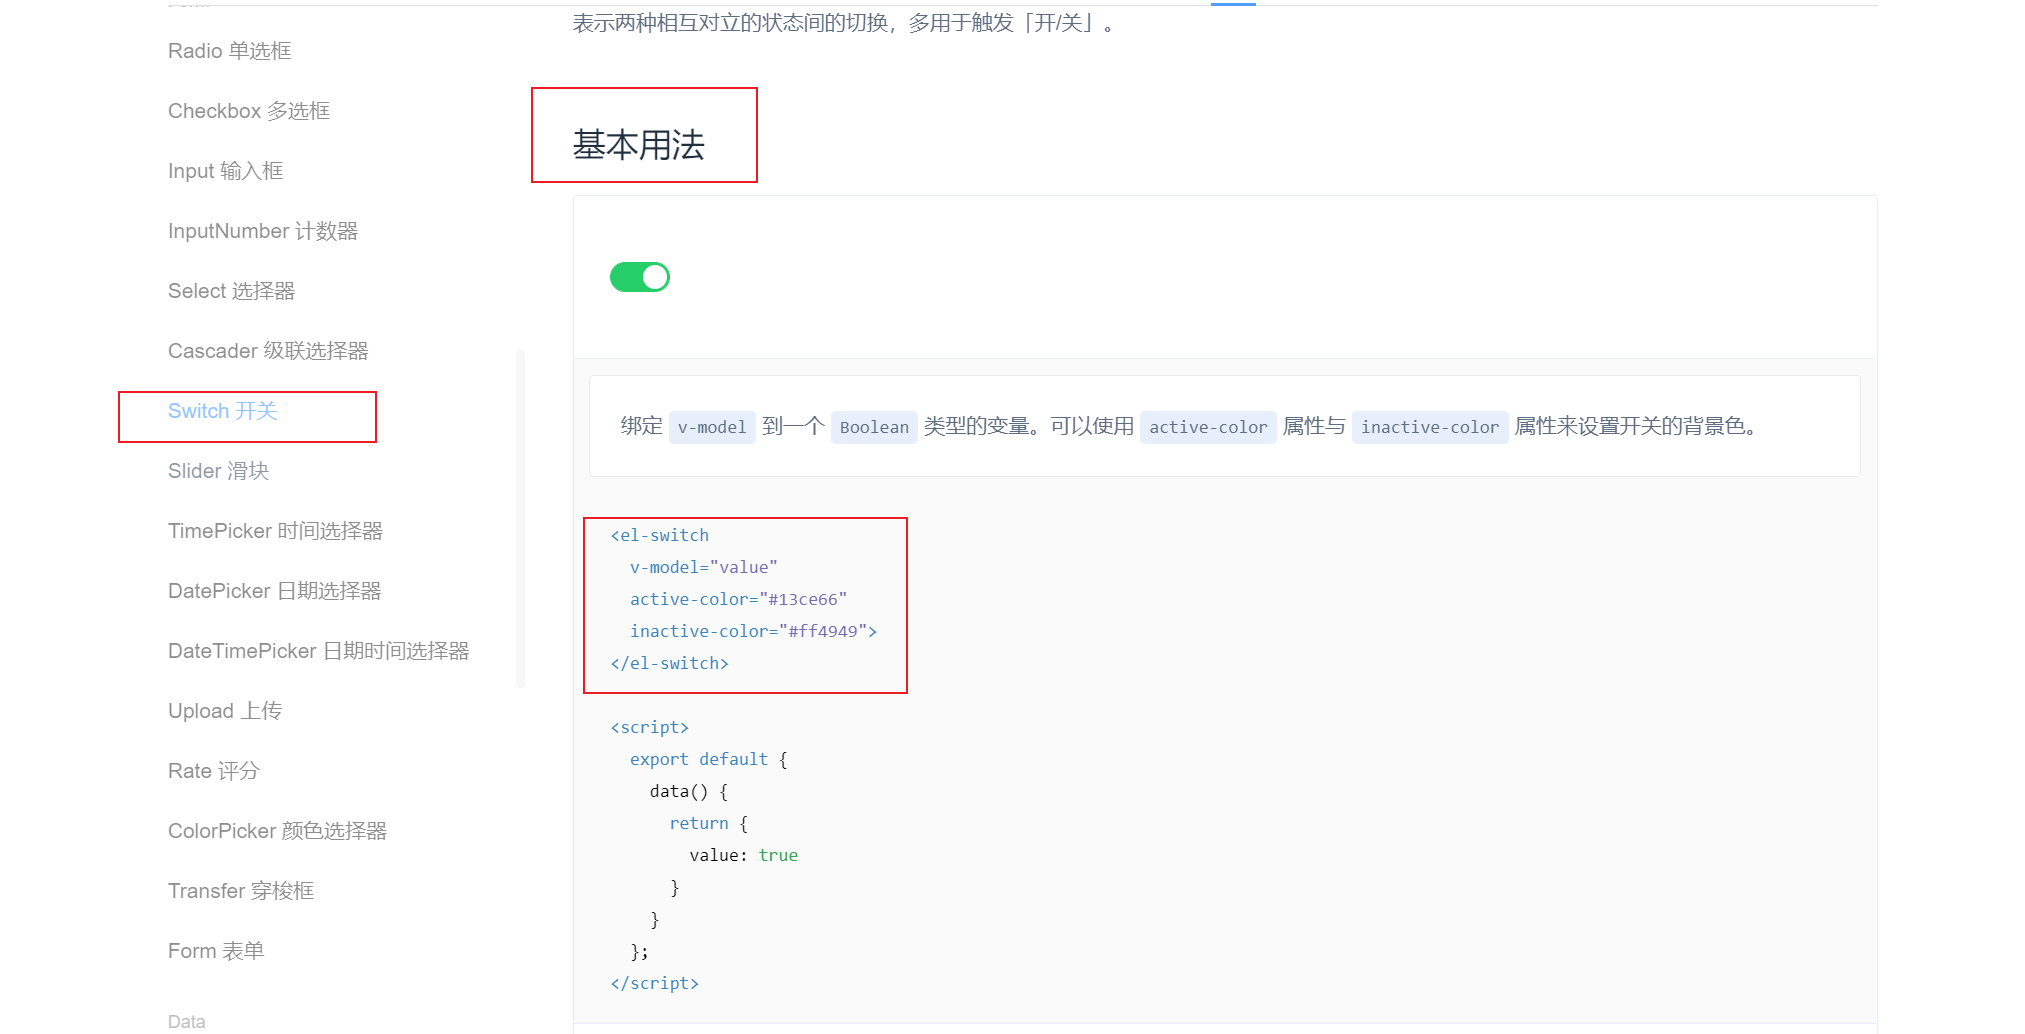This screenshot has width=2025, height=1034.
Task: Click the "v-model" inline code tag
Action: [711, 427]
